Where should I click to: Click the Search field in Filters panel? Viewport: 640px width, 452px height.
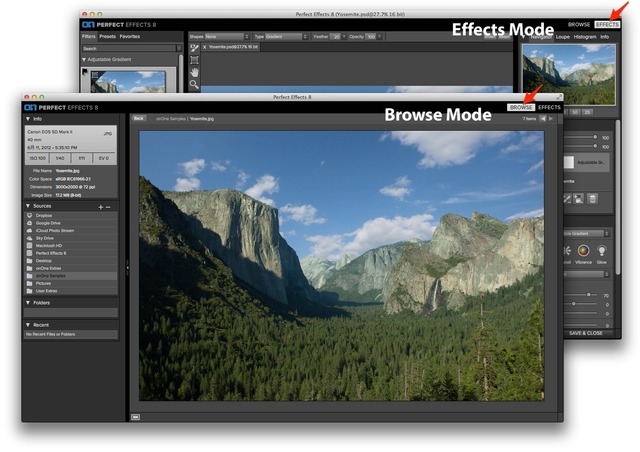click(129, 48)
